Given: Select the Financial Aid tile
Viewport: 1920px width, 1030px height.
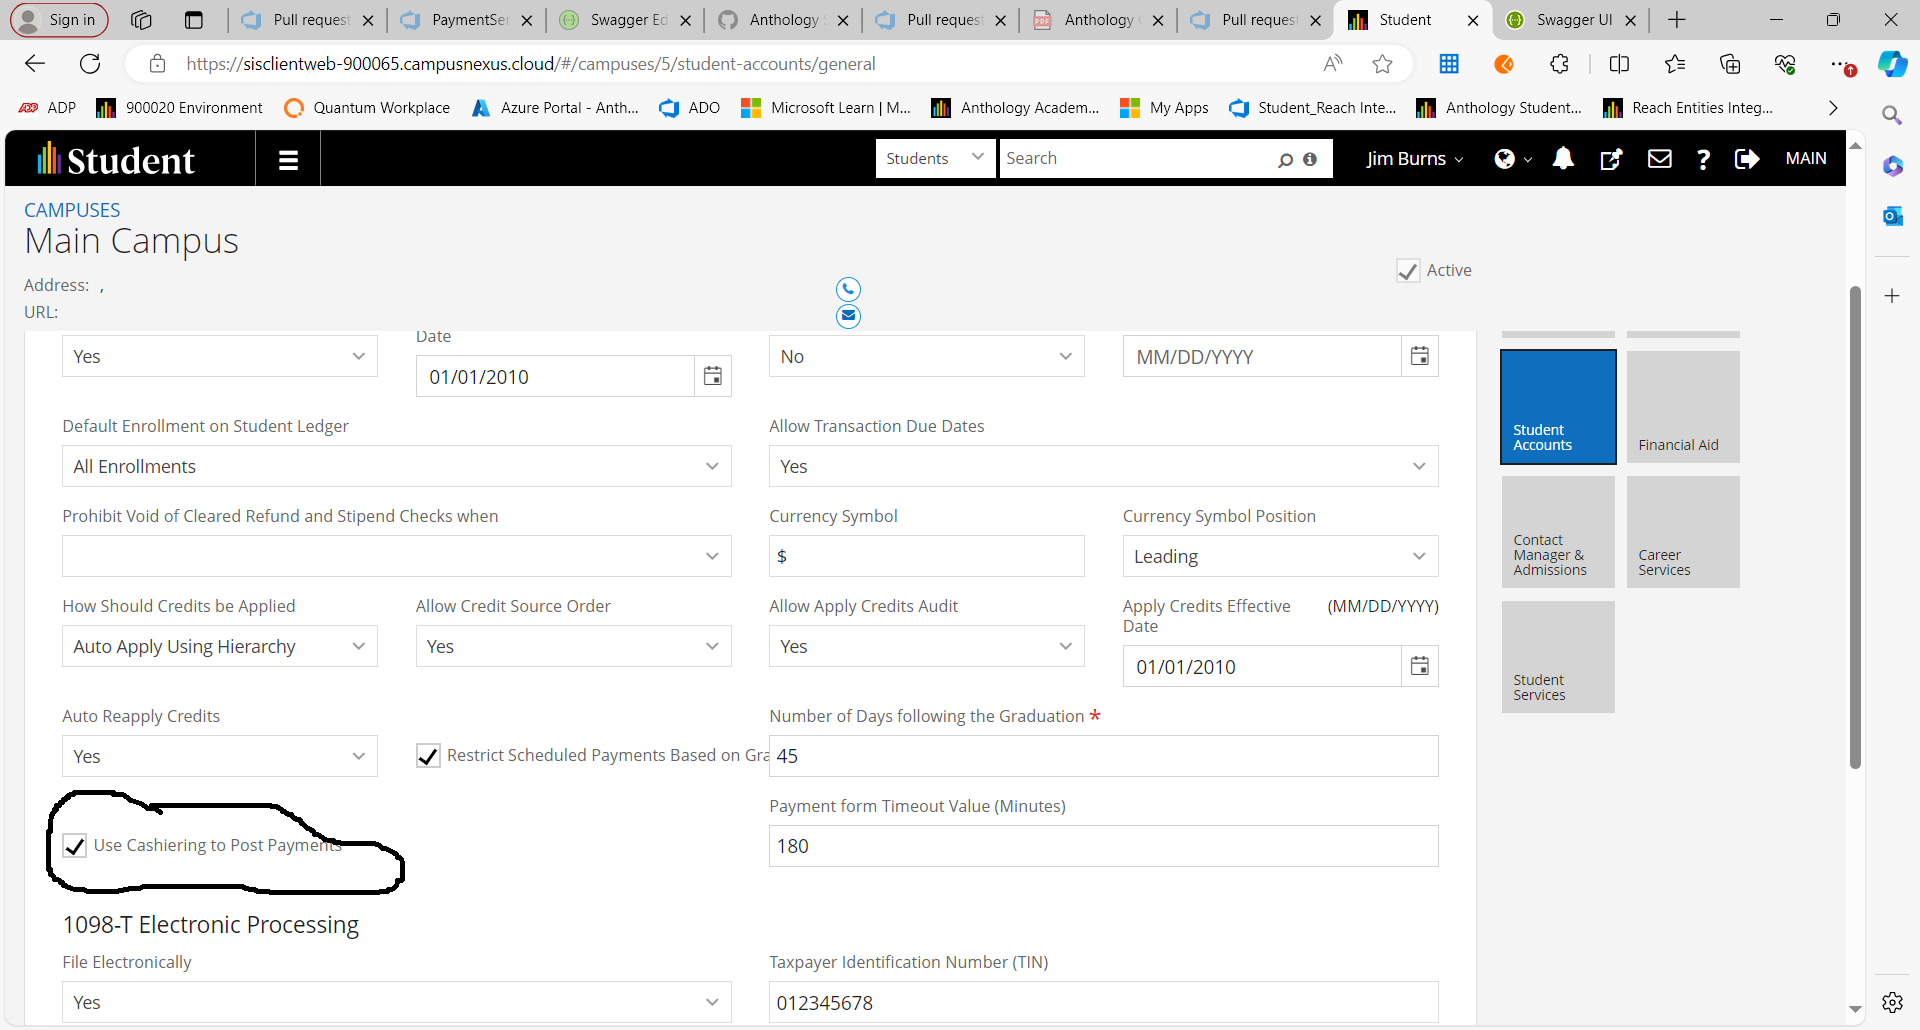Looking at the screenshot, I should click(1683, 407).
